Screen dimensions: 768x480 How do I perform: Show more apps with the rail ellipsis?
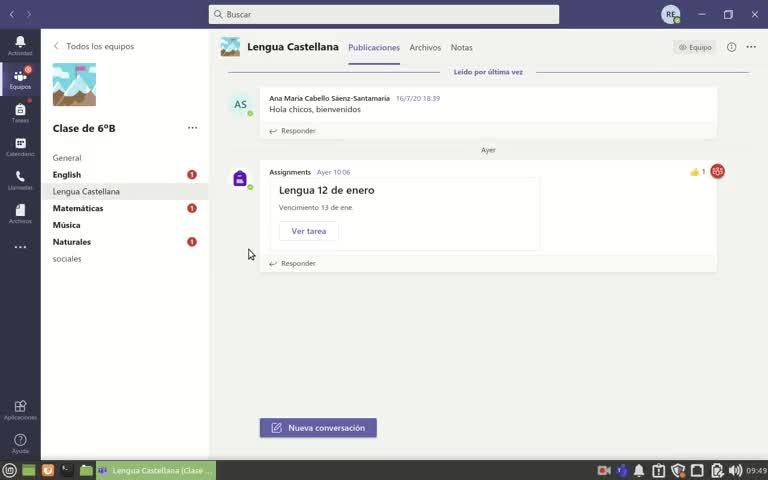20,247
